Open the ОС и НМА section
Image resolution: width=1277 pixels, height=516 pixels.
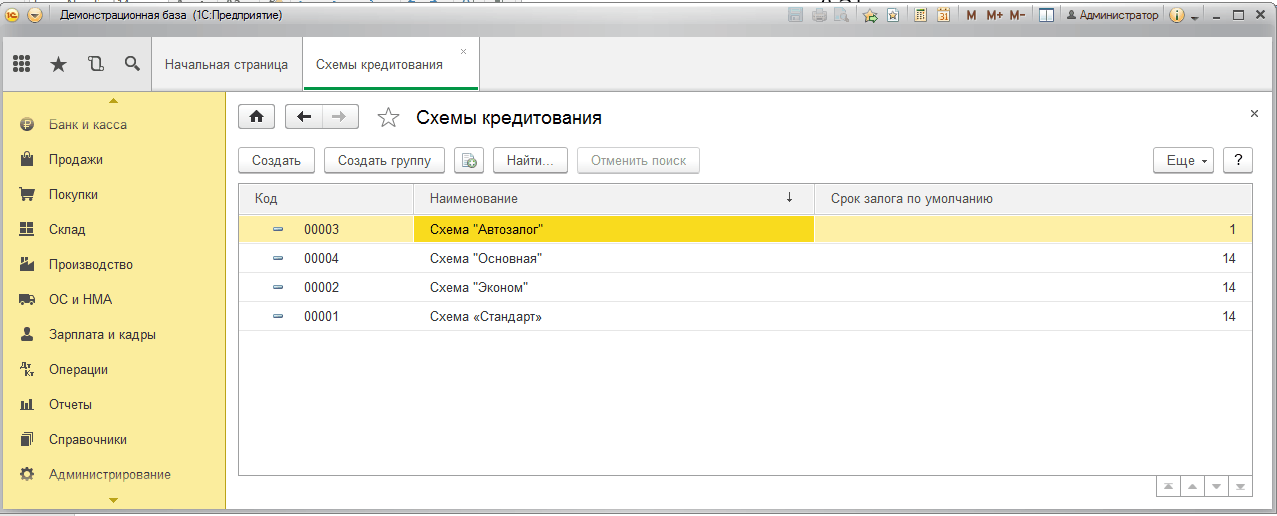tap(113, 300)
